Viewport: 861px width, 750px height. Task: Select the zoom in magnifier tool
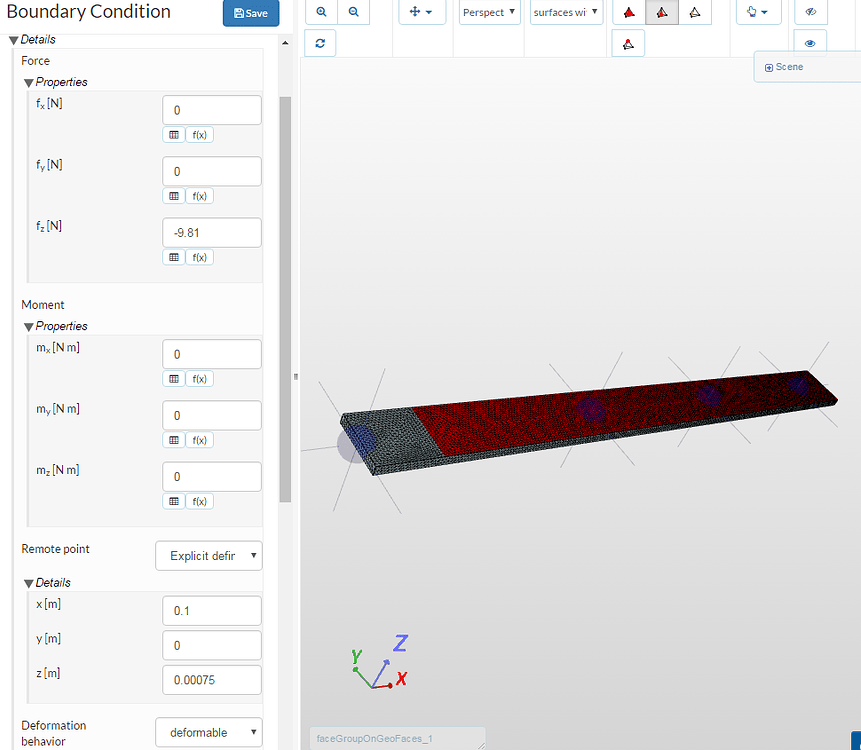point(320,12)
